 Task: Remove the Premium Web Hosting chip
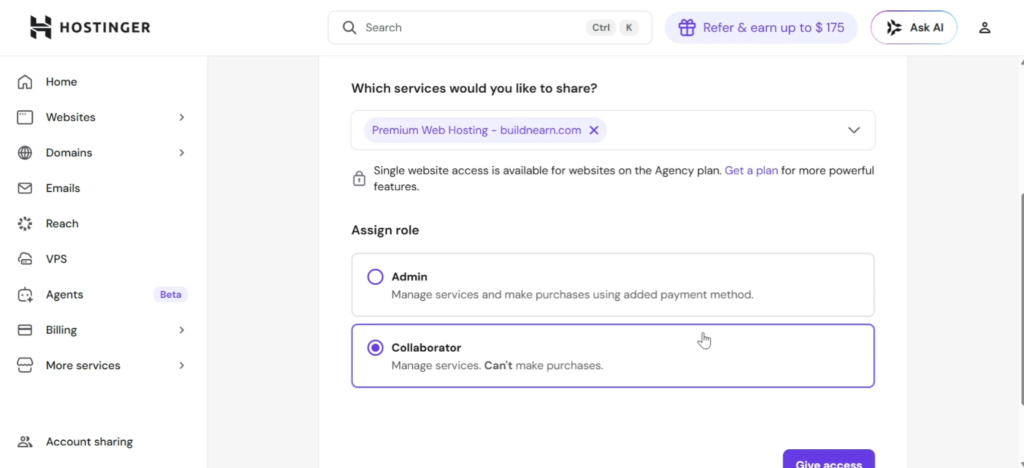[x=594, y=130]
